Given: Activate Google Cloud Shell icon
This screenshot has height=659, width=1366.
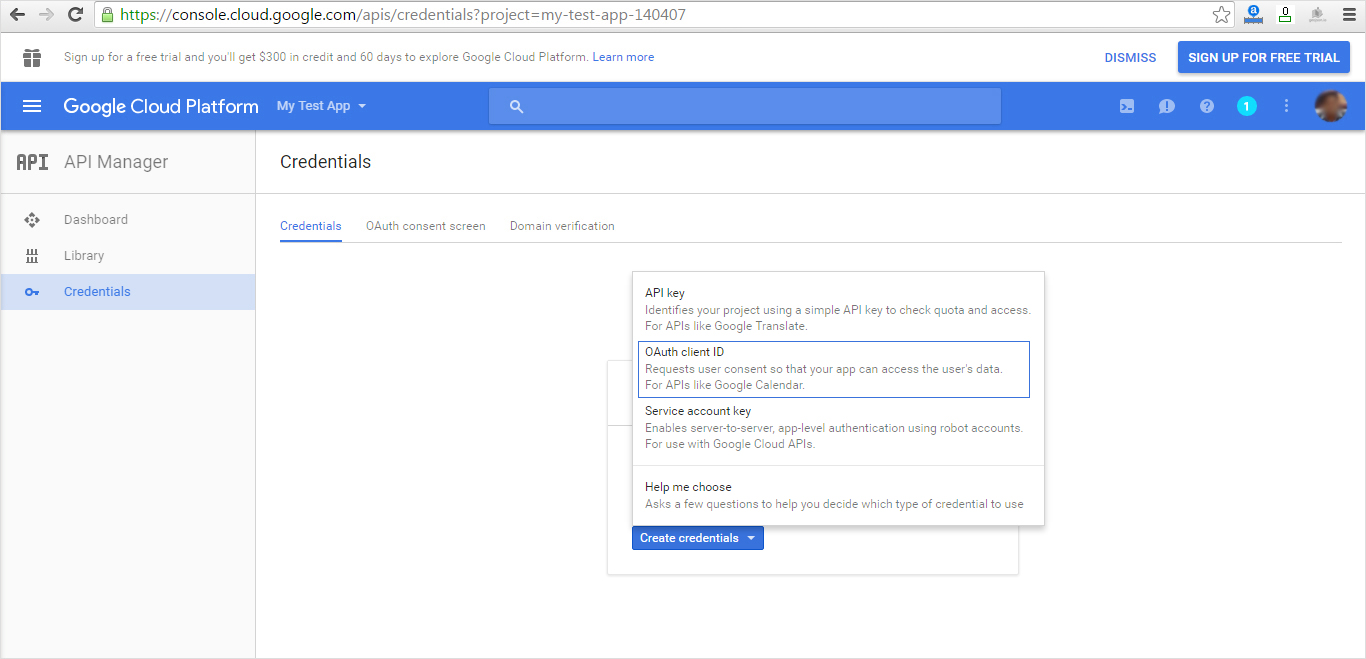Looking at the screenshot, I should pos(1127,106).
